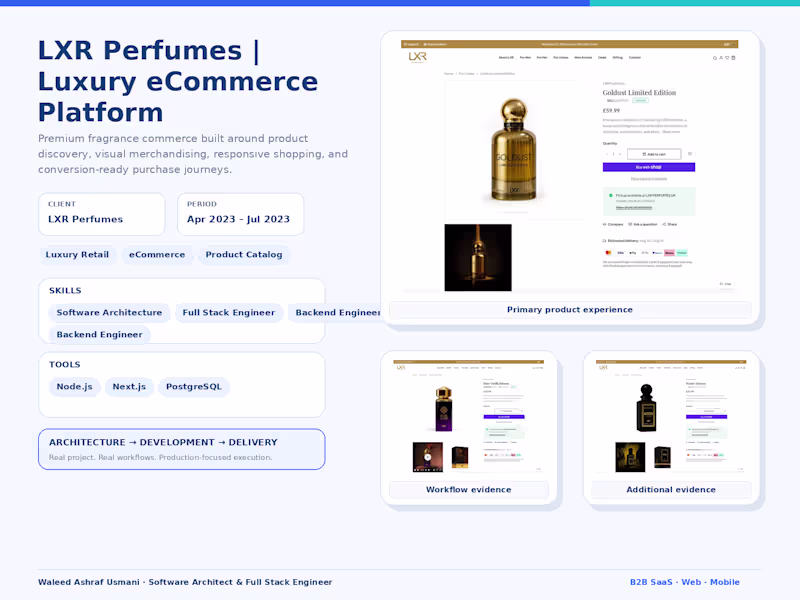Click the Architecture → Development → Delivery banner
This screenshot has height=600, width=800.
point(182,449)
